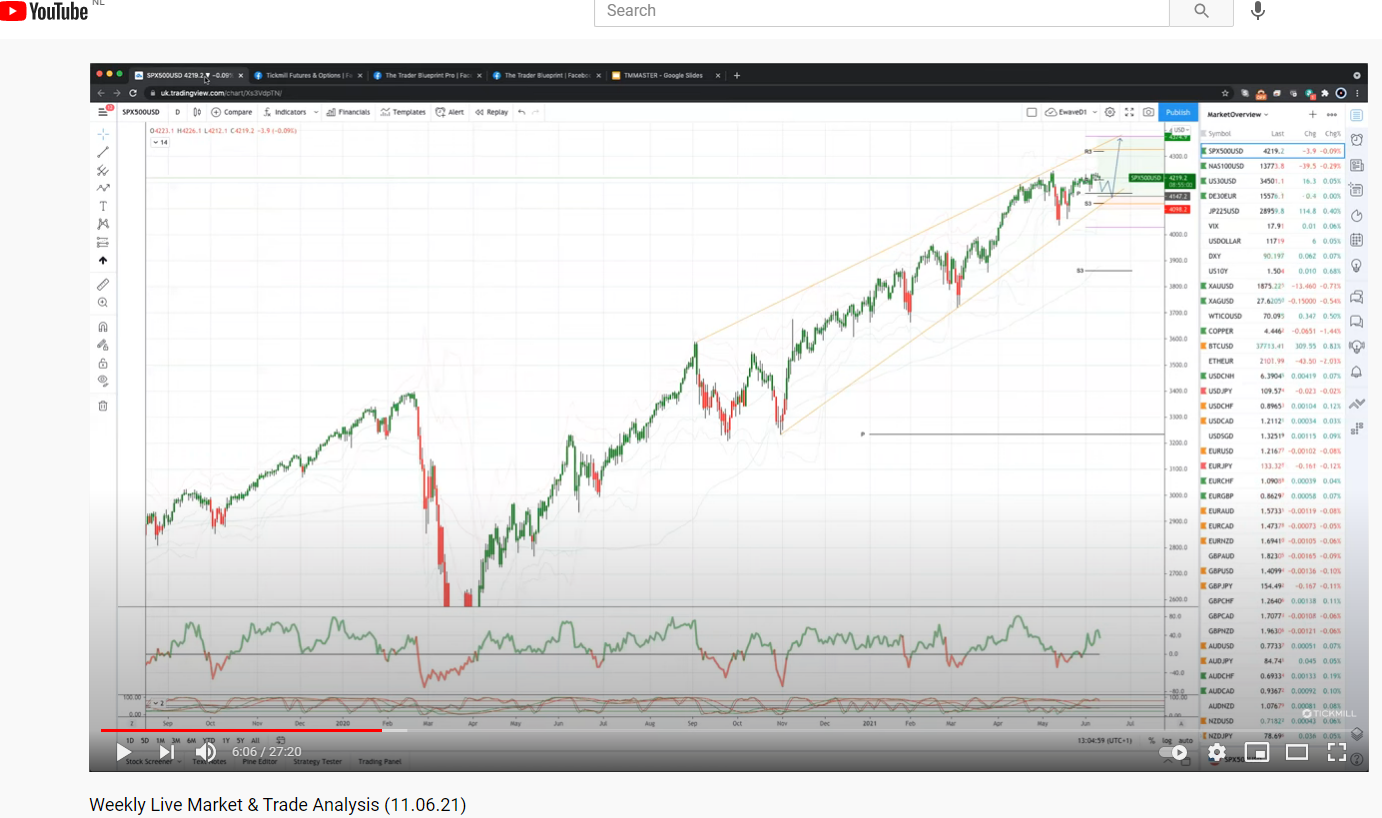Take chart snapshot camera icon
The width and height of the screenshot is (1382, 818).
[x=1148, y=112]
